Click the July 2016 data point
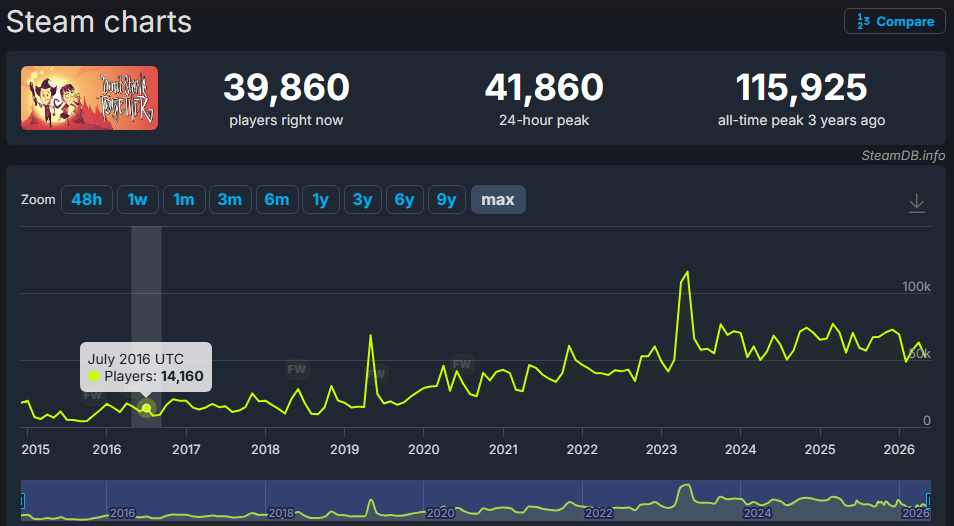 (x=146, y=407)
